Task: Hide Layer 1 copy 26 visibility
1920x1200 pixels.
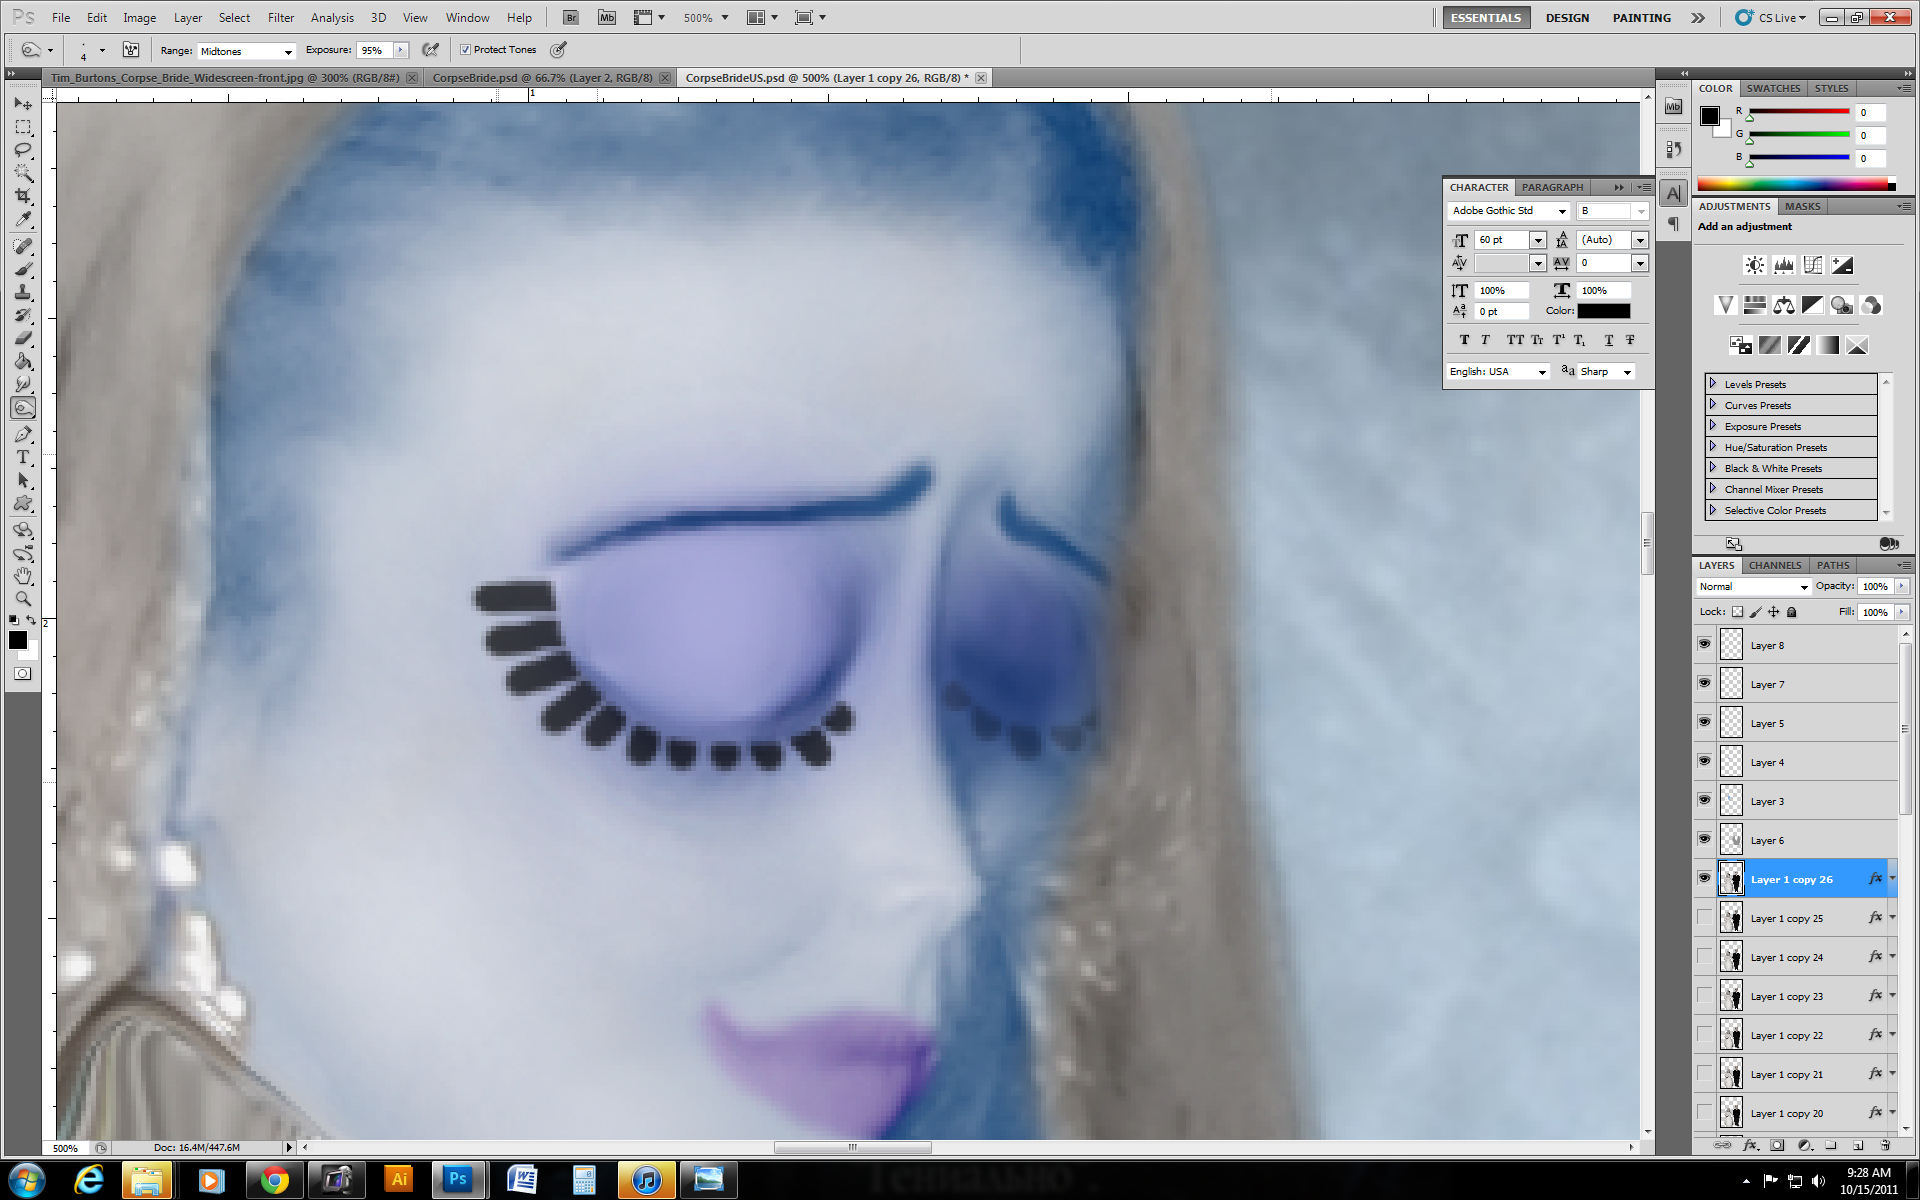Action: tap(1704, 878)
